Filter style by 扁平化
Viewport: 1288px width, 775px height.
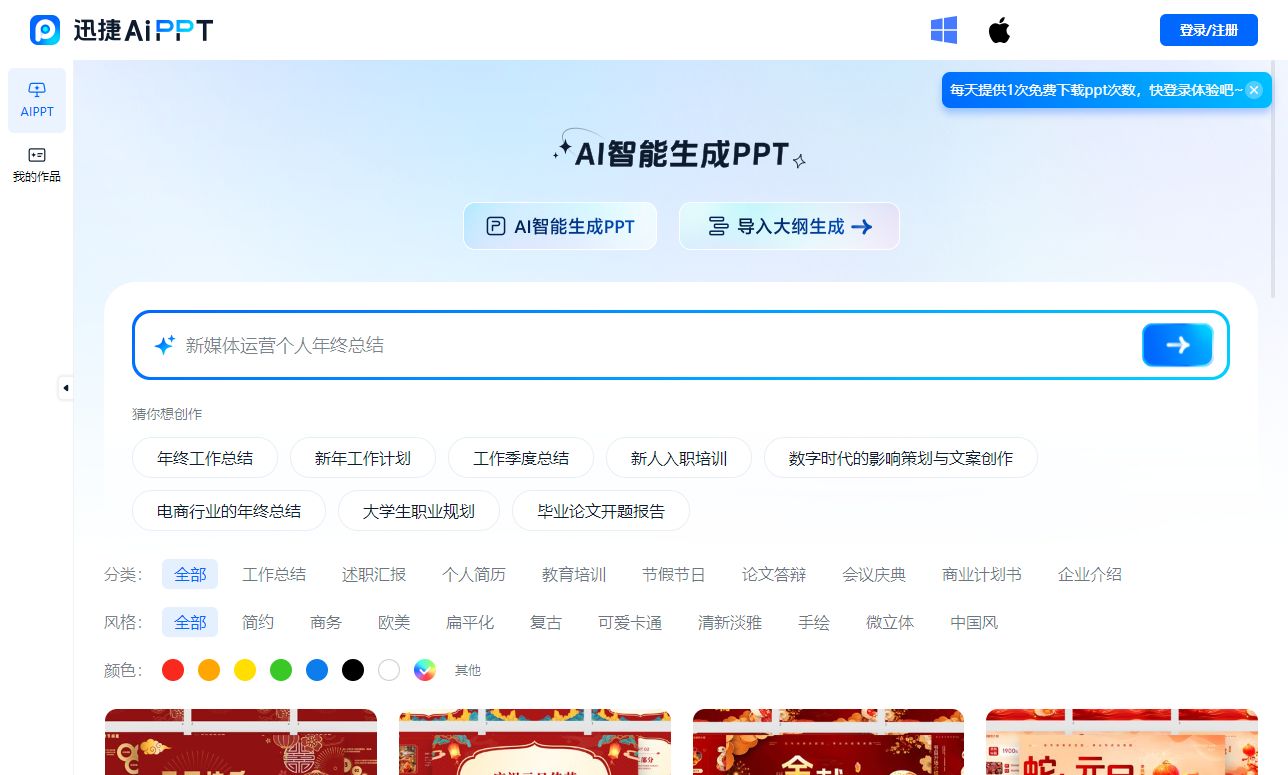click(x=470, y=622)
